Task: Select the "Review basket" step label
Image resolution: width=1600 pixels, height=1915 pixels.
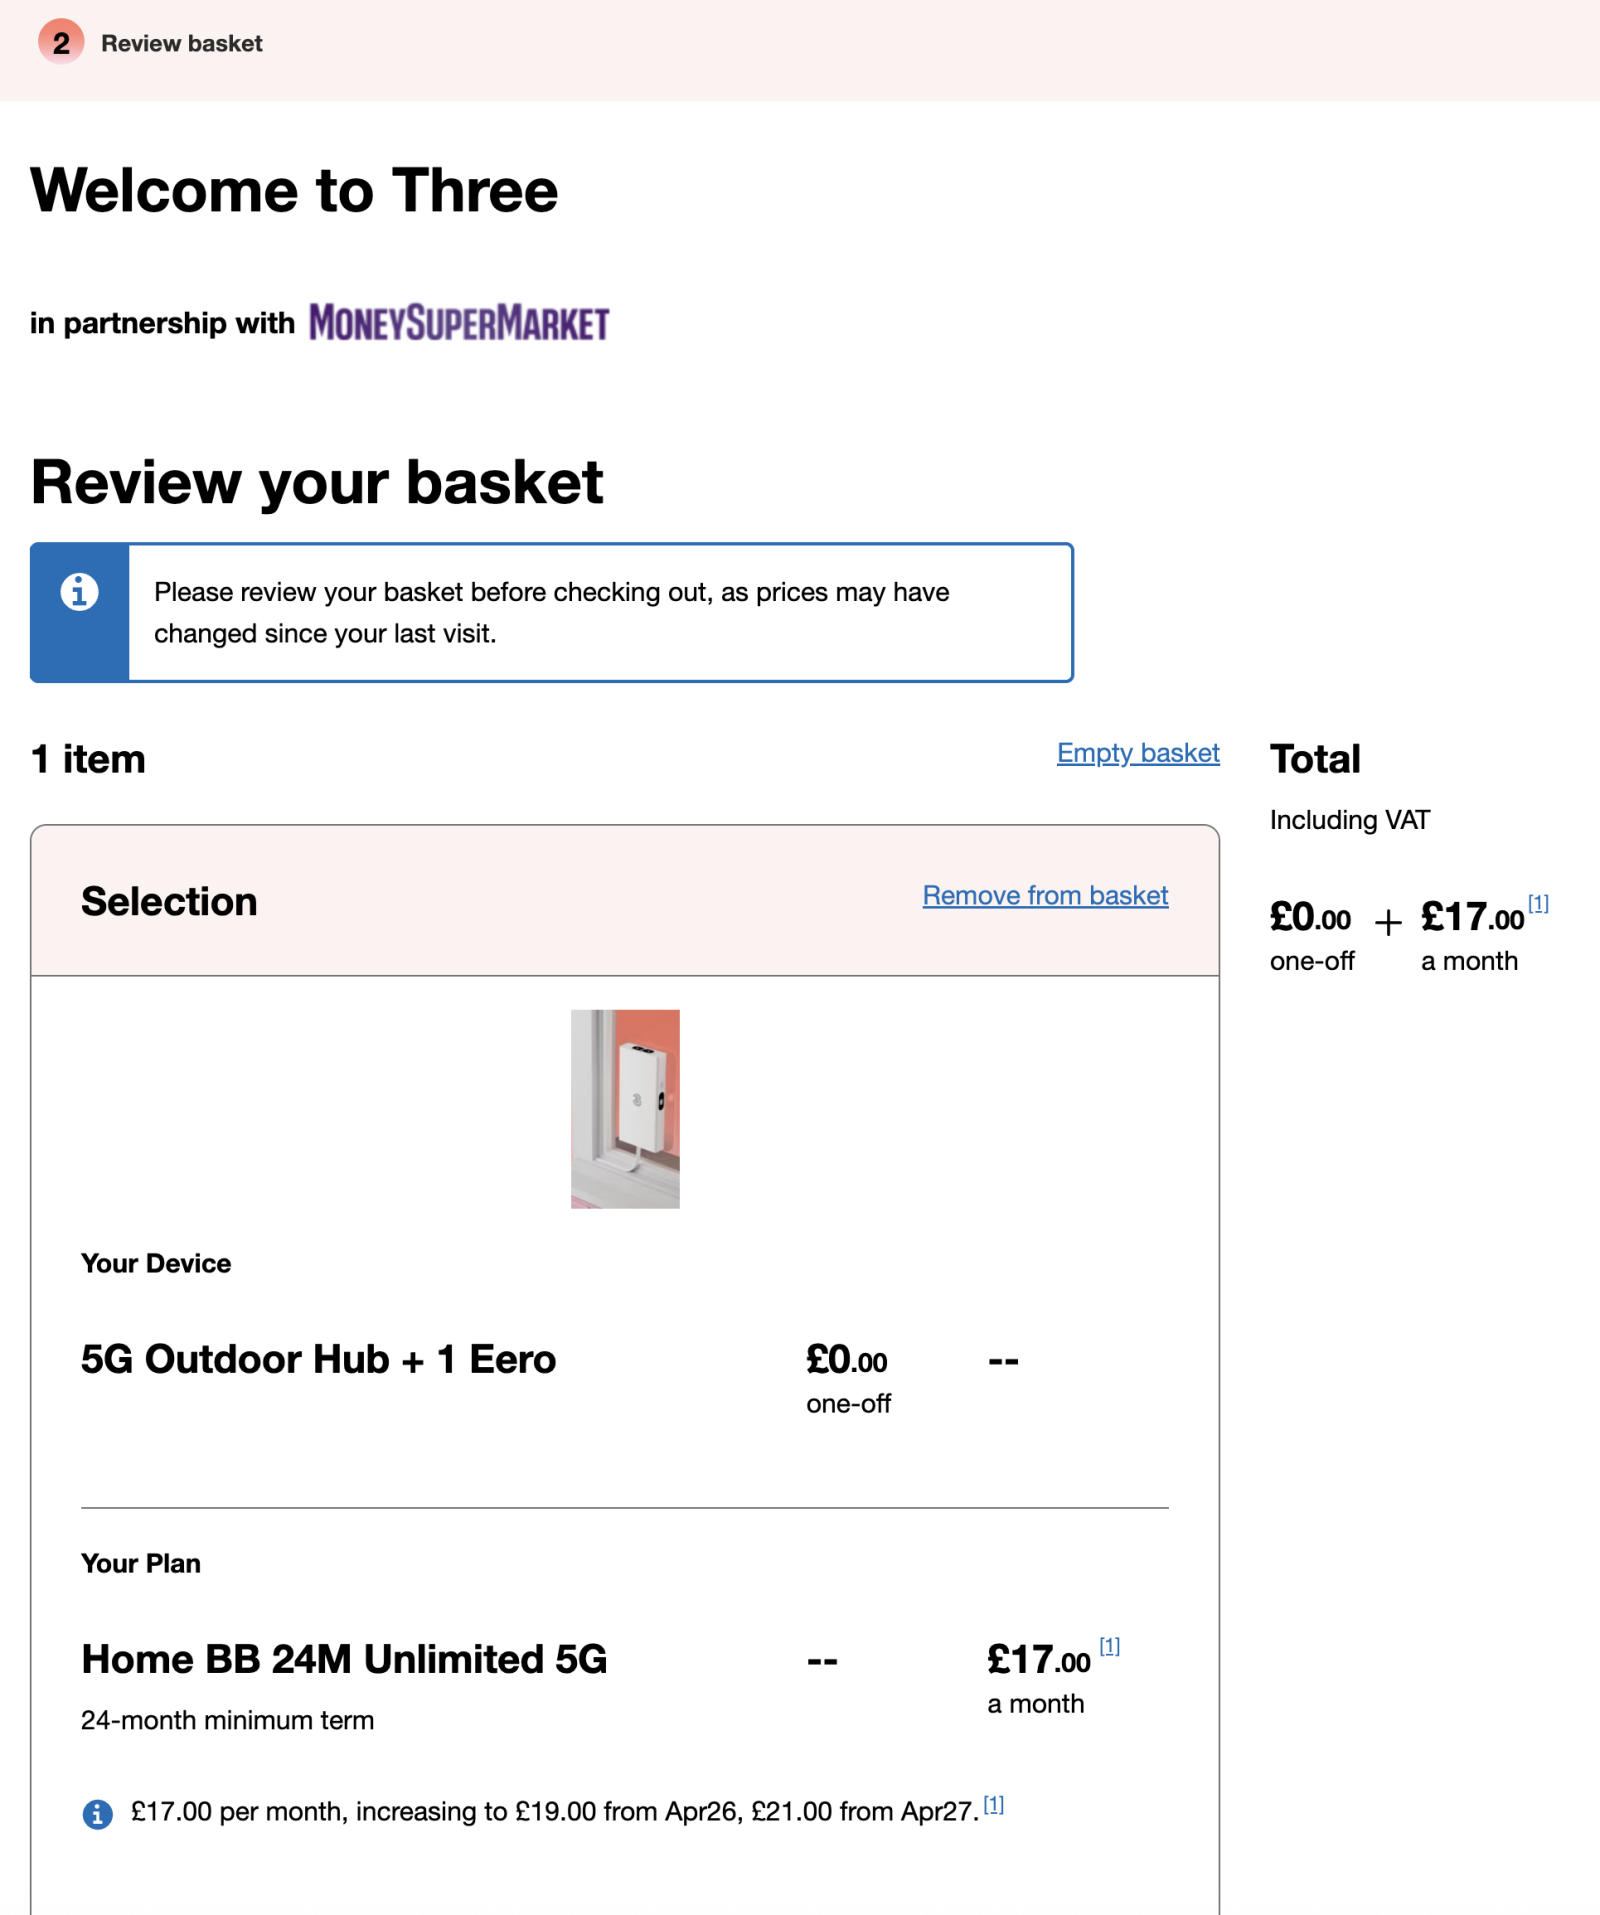Action: tap(182, 43)
